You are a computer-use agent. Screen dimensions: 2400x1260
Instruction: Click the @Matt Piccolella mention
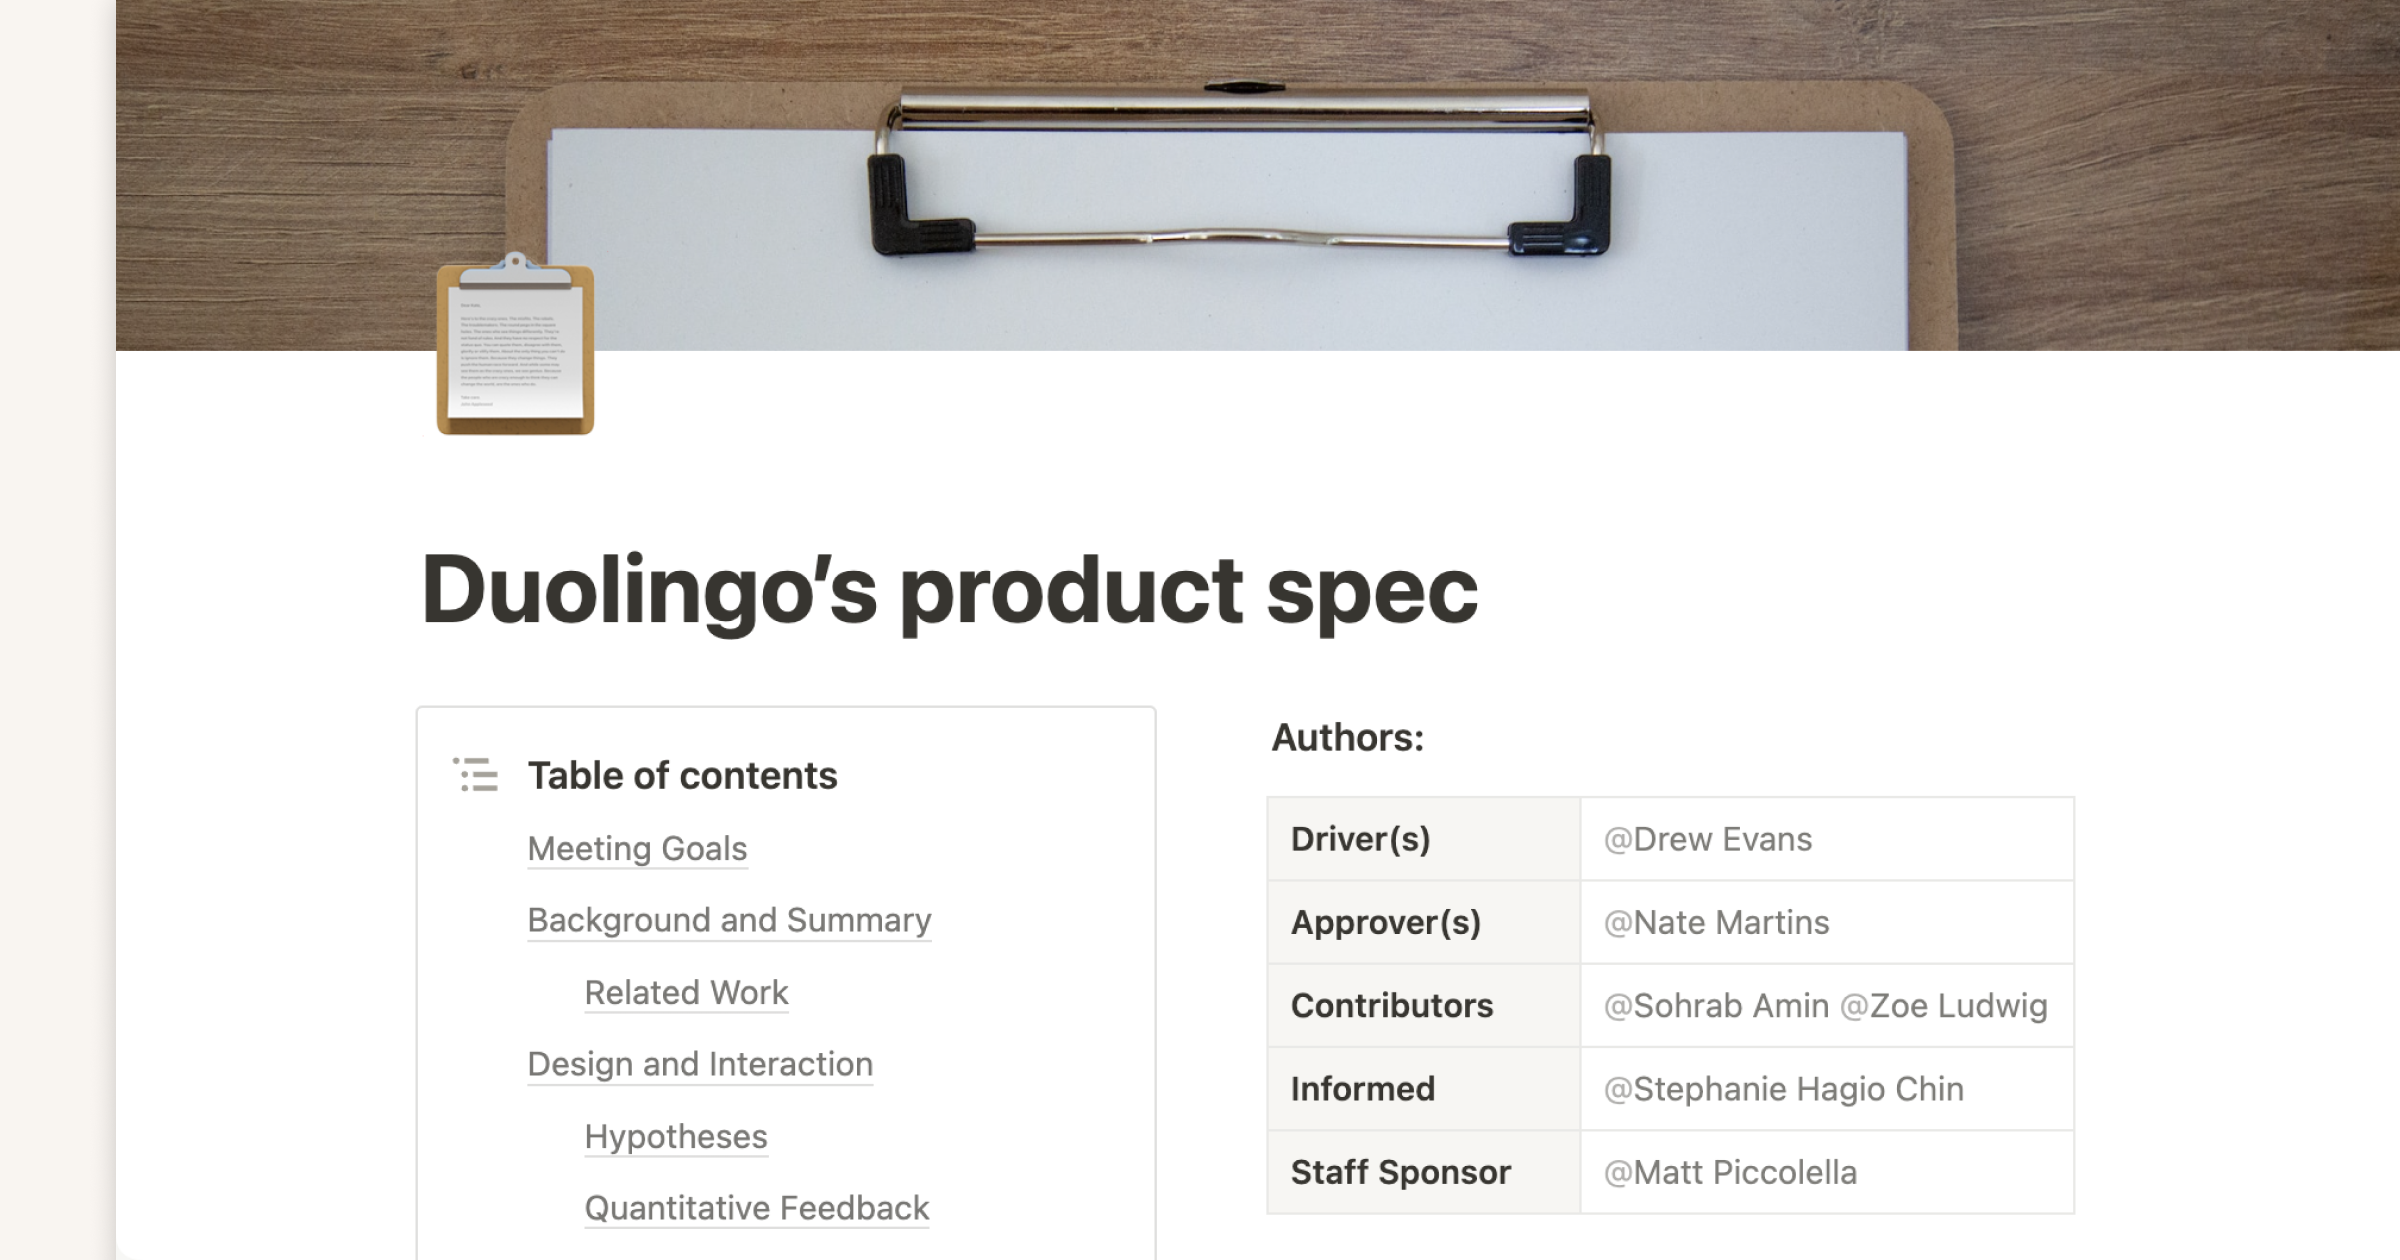(1730, 1172)
